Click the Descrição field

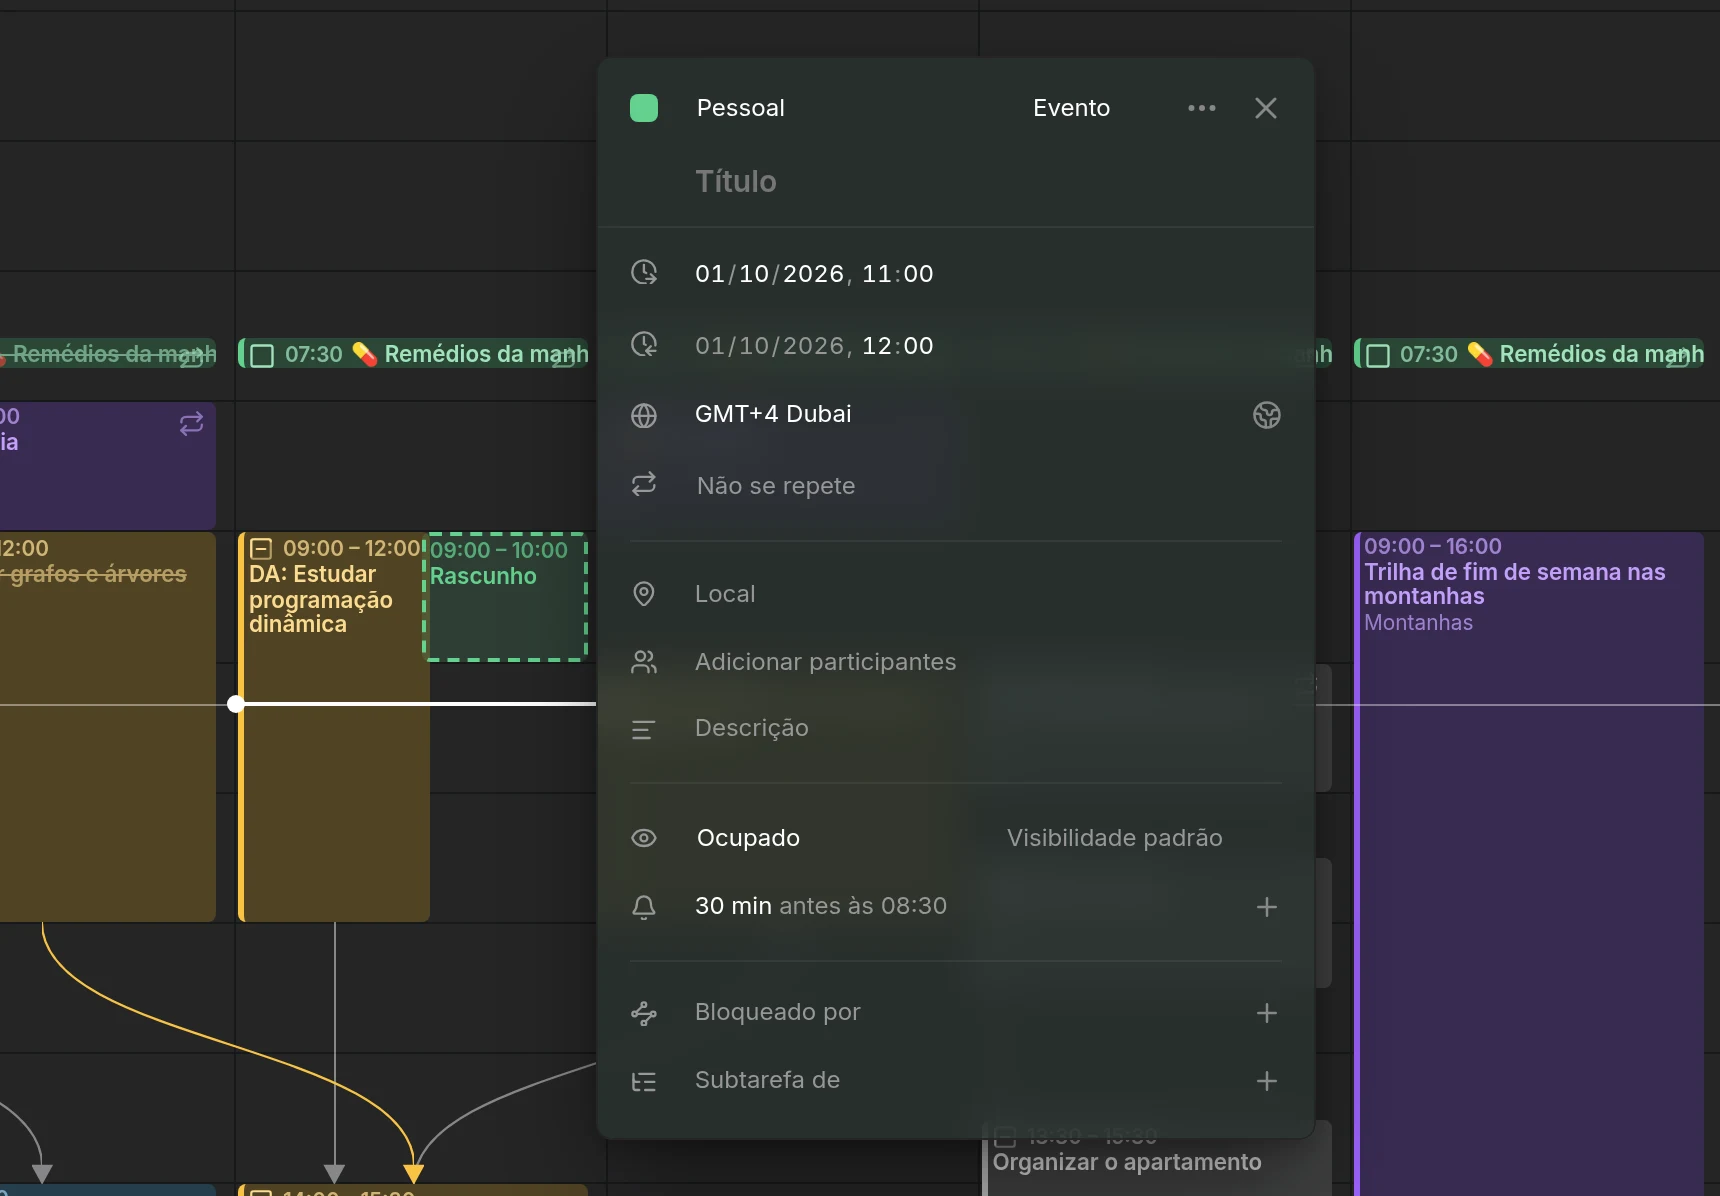coord(752,728)
